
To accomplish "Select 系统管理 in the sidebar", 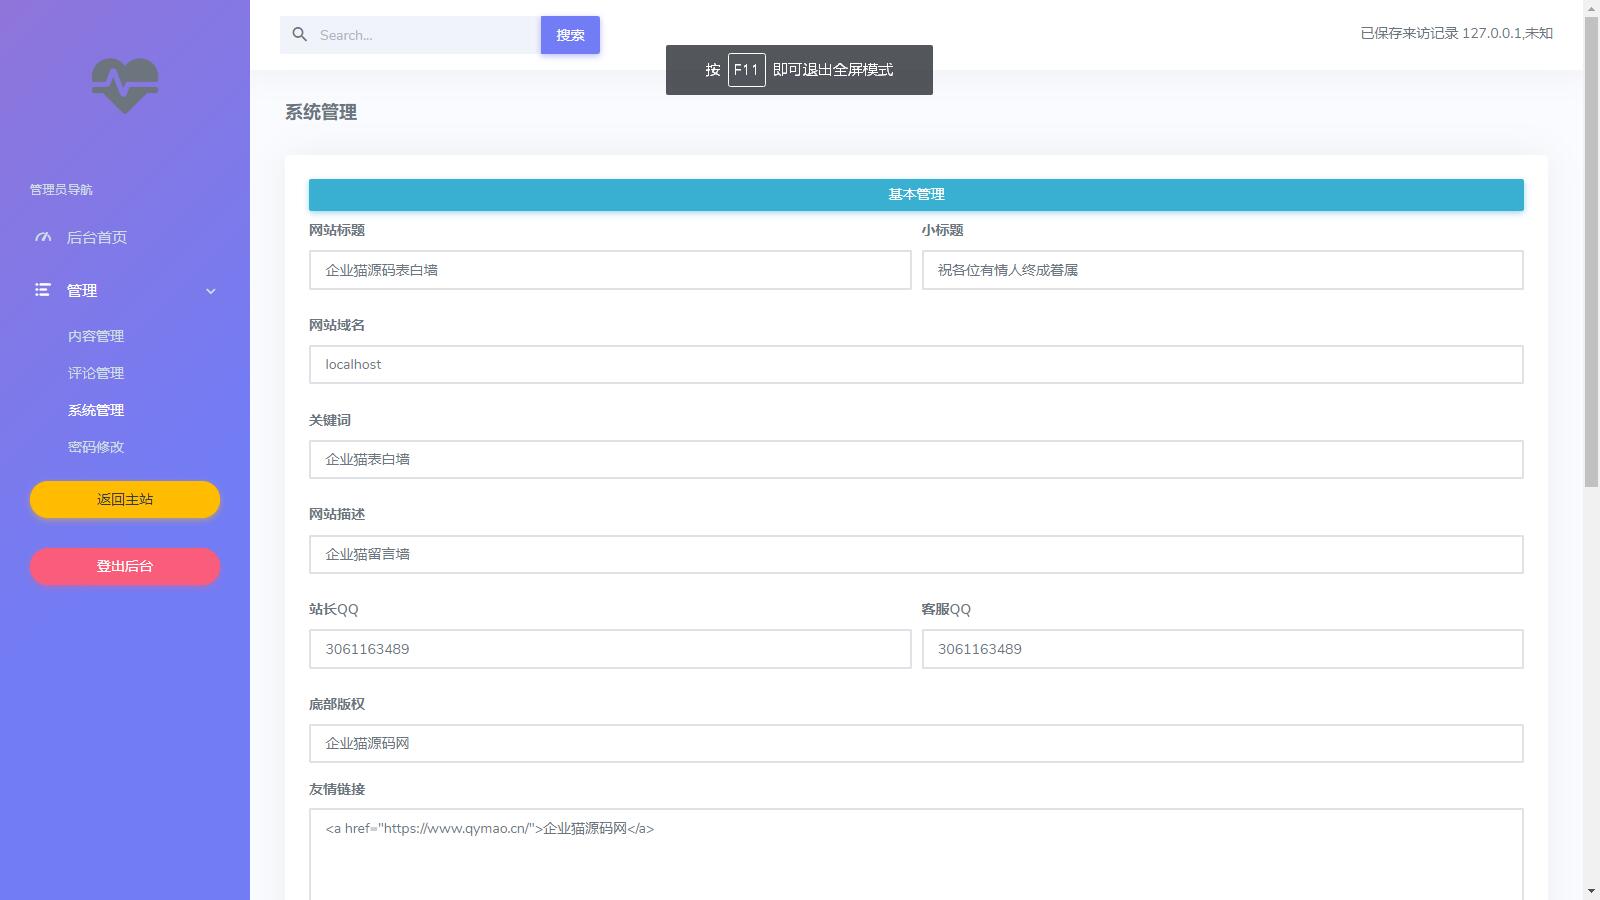I will 95,409.
